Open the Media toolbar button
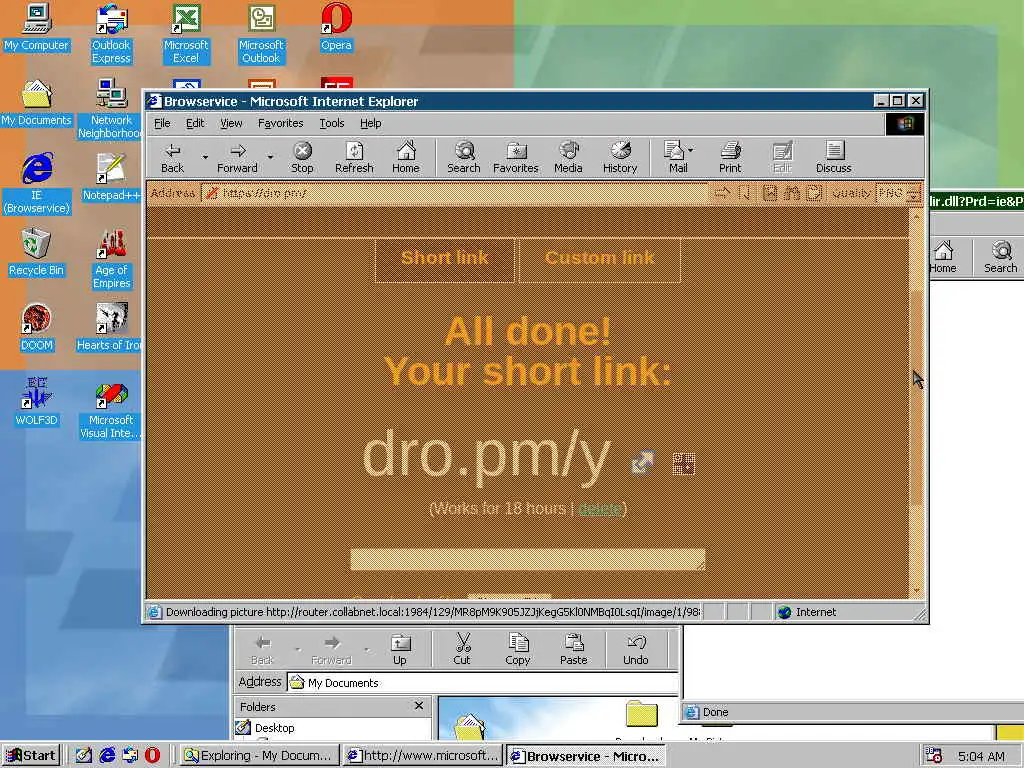Image resolution: width=1024 pixels, height=768 pixels. pyautogui.click(x=568, y=157)
